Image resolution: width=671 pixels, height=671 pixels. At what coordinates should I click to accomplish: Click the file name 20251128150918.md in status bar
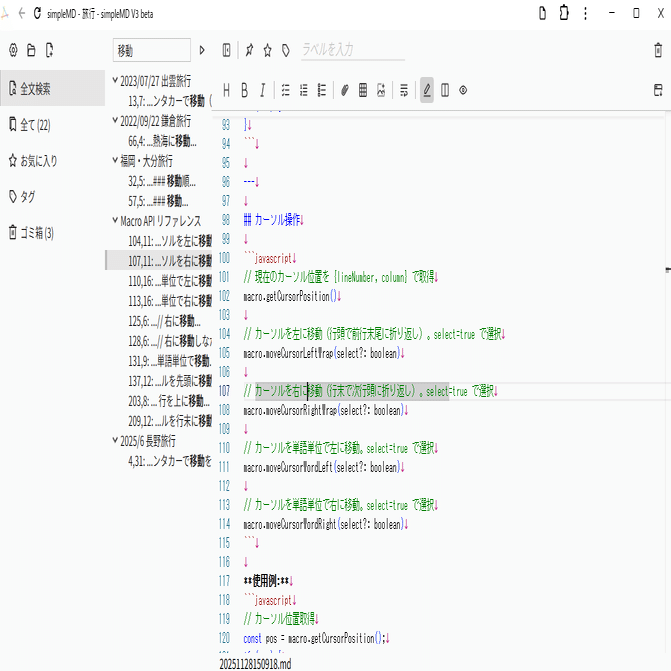(255, 664)
